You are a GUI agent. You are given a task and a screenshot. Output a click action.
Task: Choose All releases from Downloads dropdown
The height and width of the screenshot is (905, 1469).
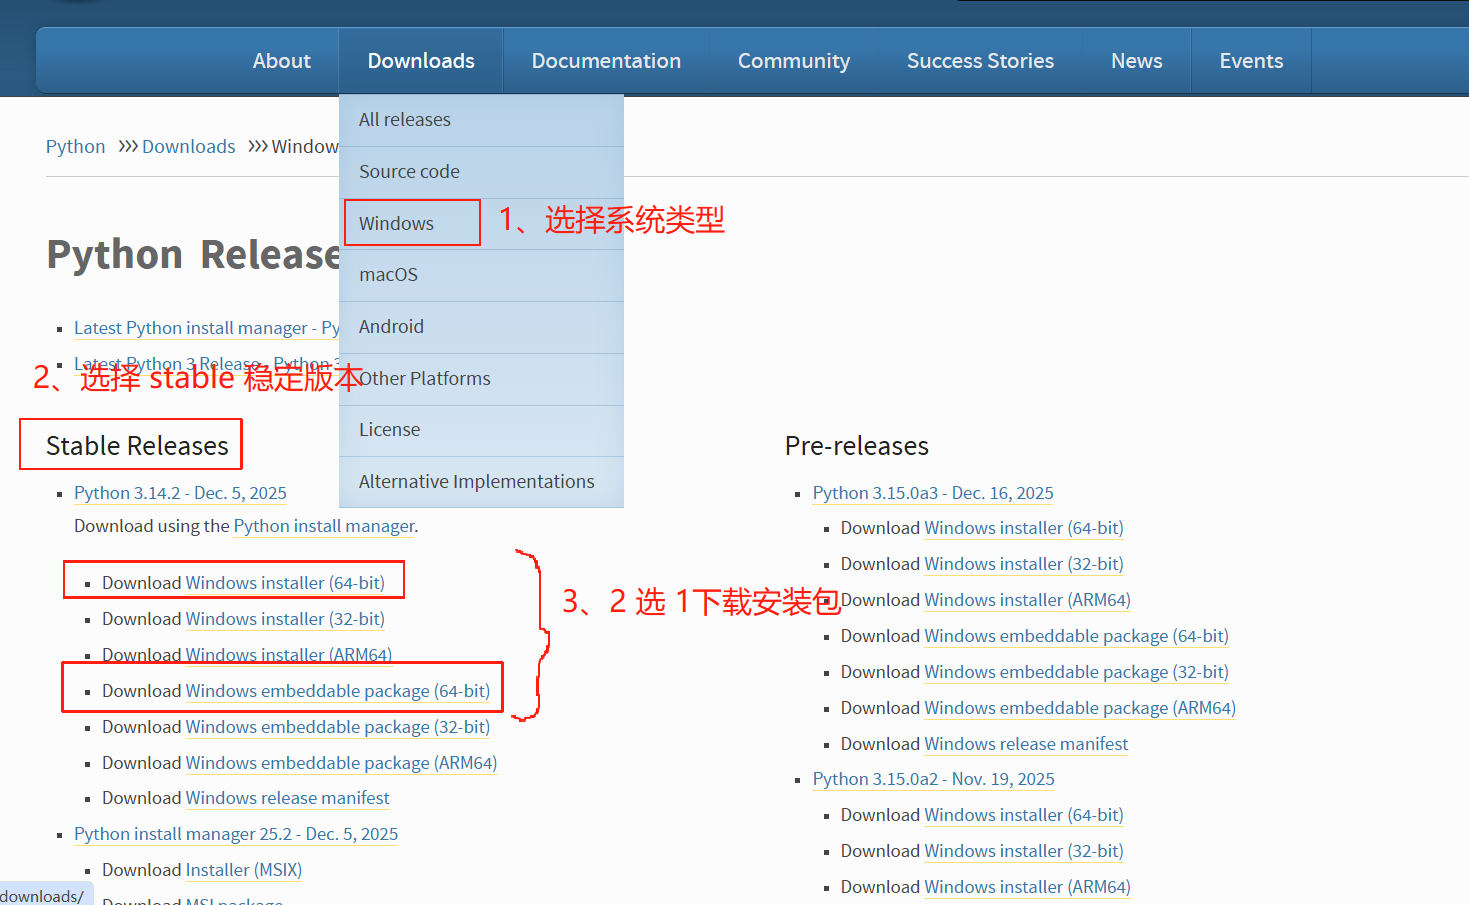click(x=481, y=120)
